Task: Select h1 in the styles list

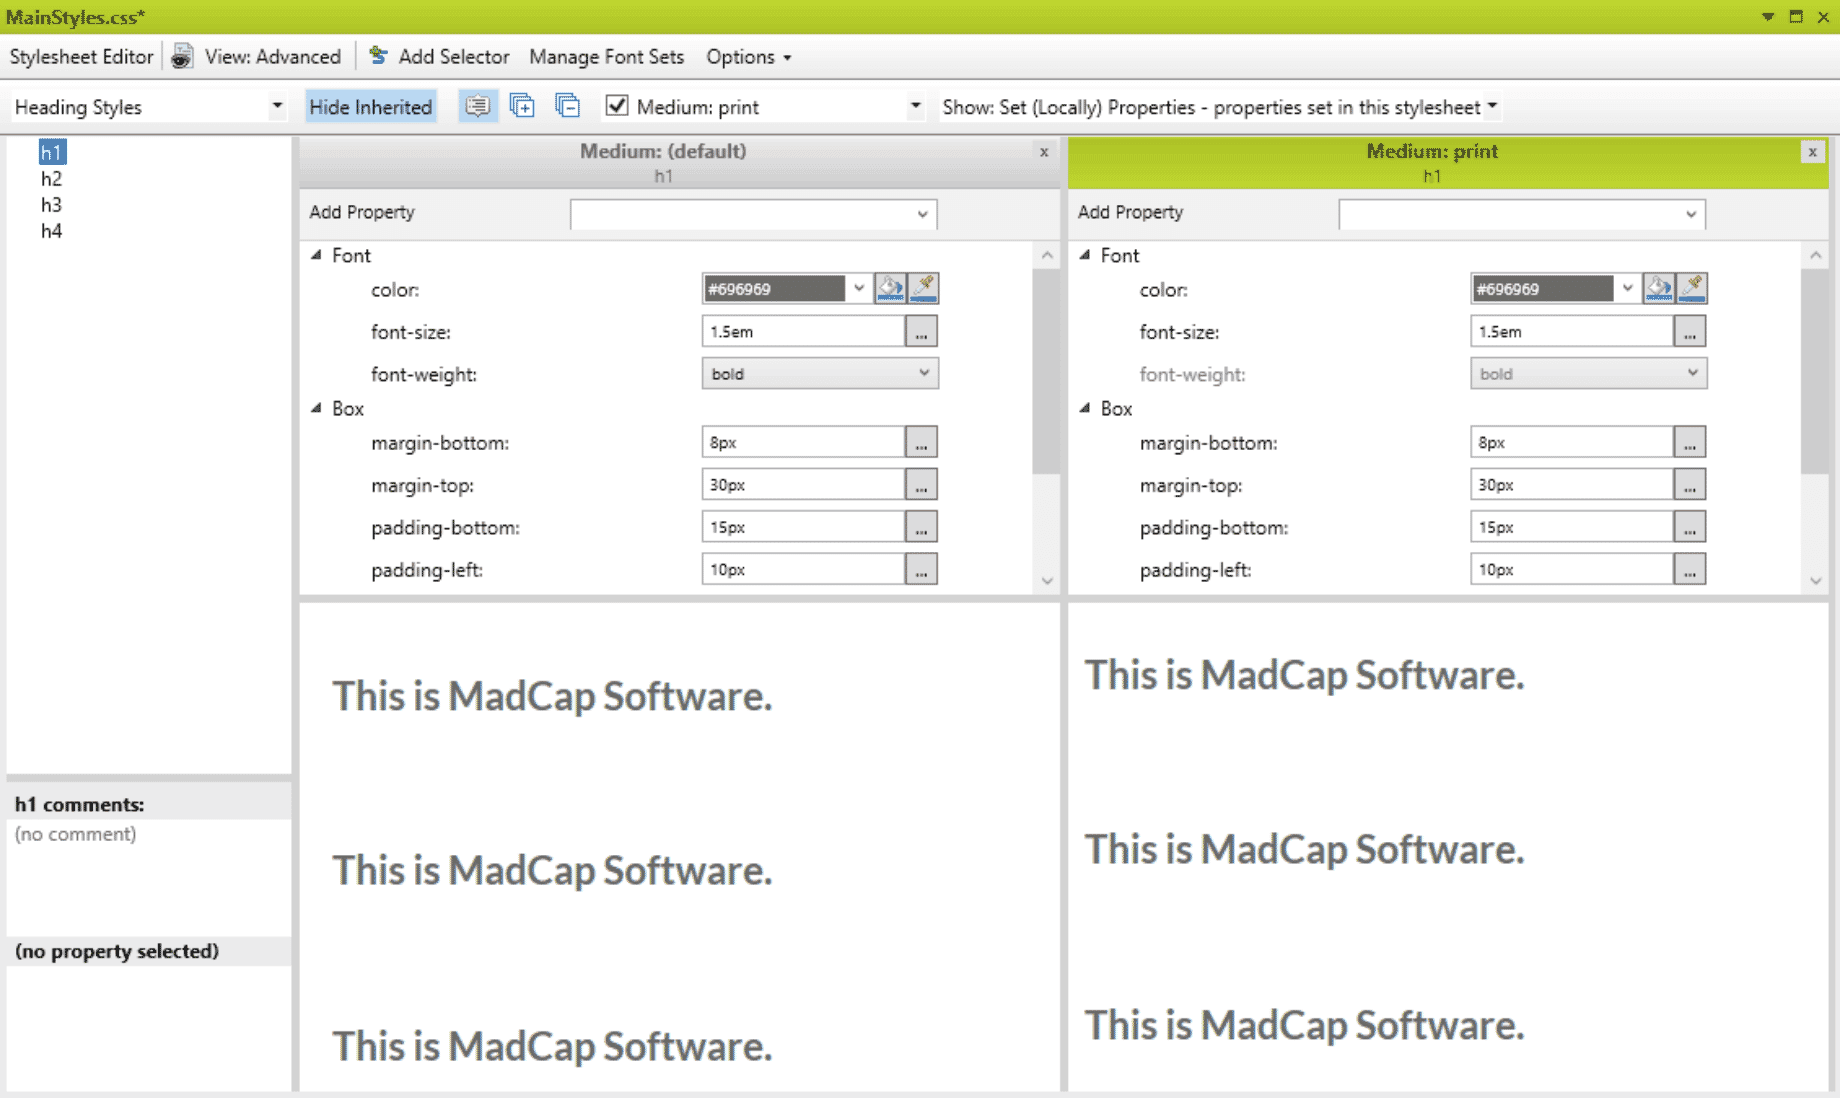Action: (x=52, y=152)
